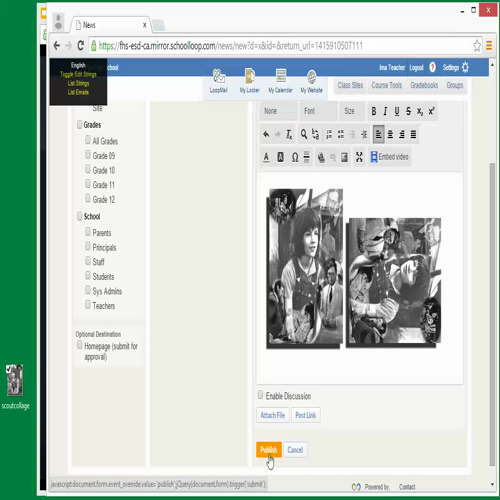The image size is (500, 500).
Task: Check the Grades group checkbox
Action: click(79, 125)
